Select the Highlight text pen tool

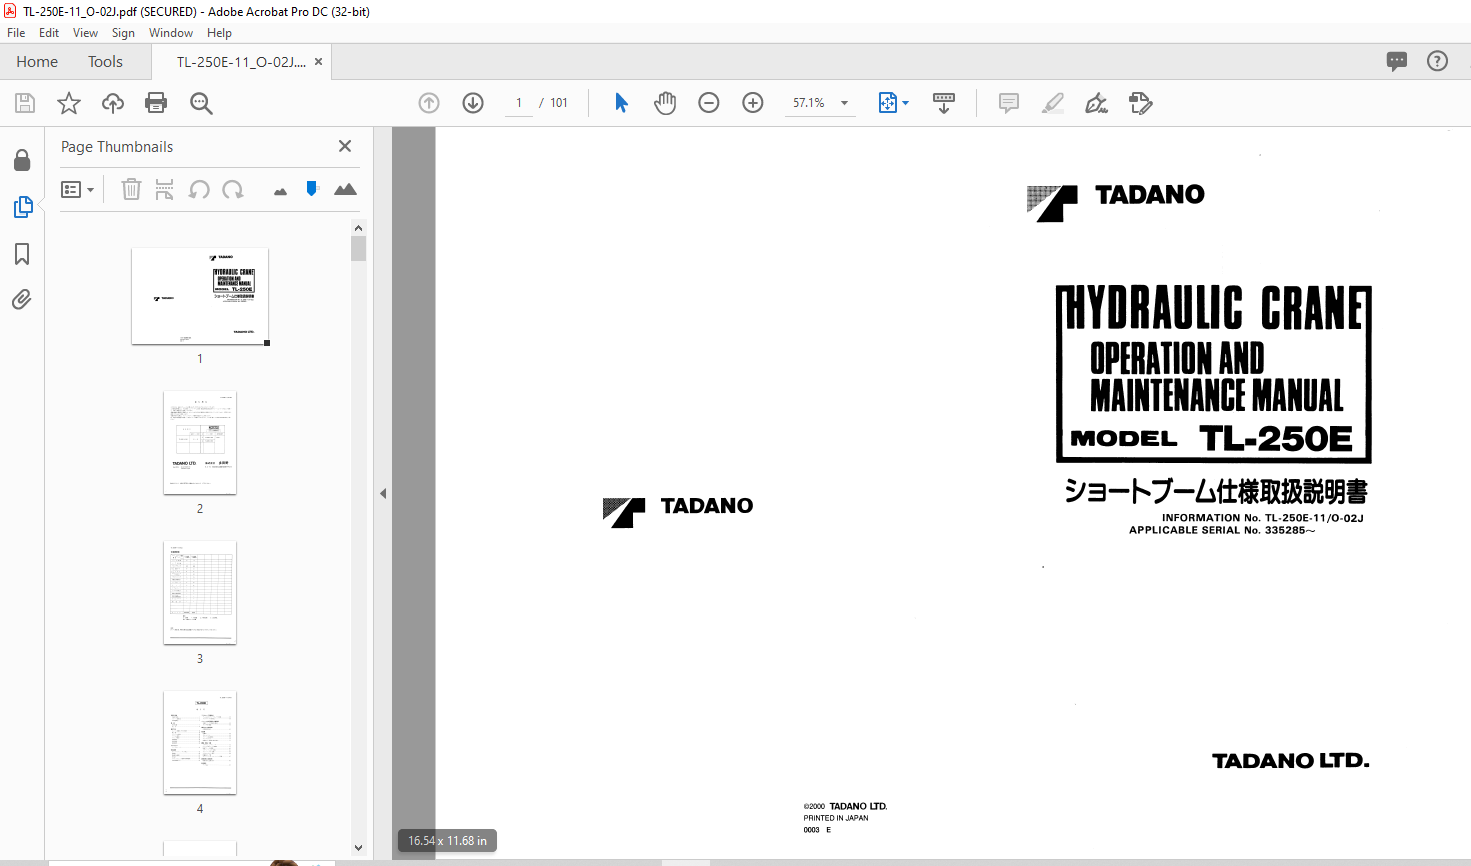pyautogui.click(x=1053, y=103)
